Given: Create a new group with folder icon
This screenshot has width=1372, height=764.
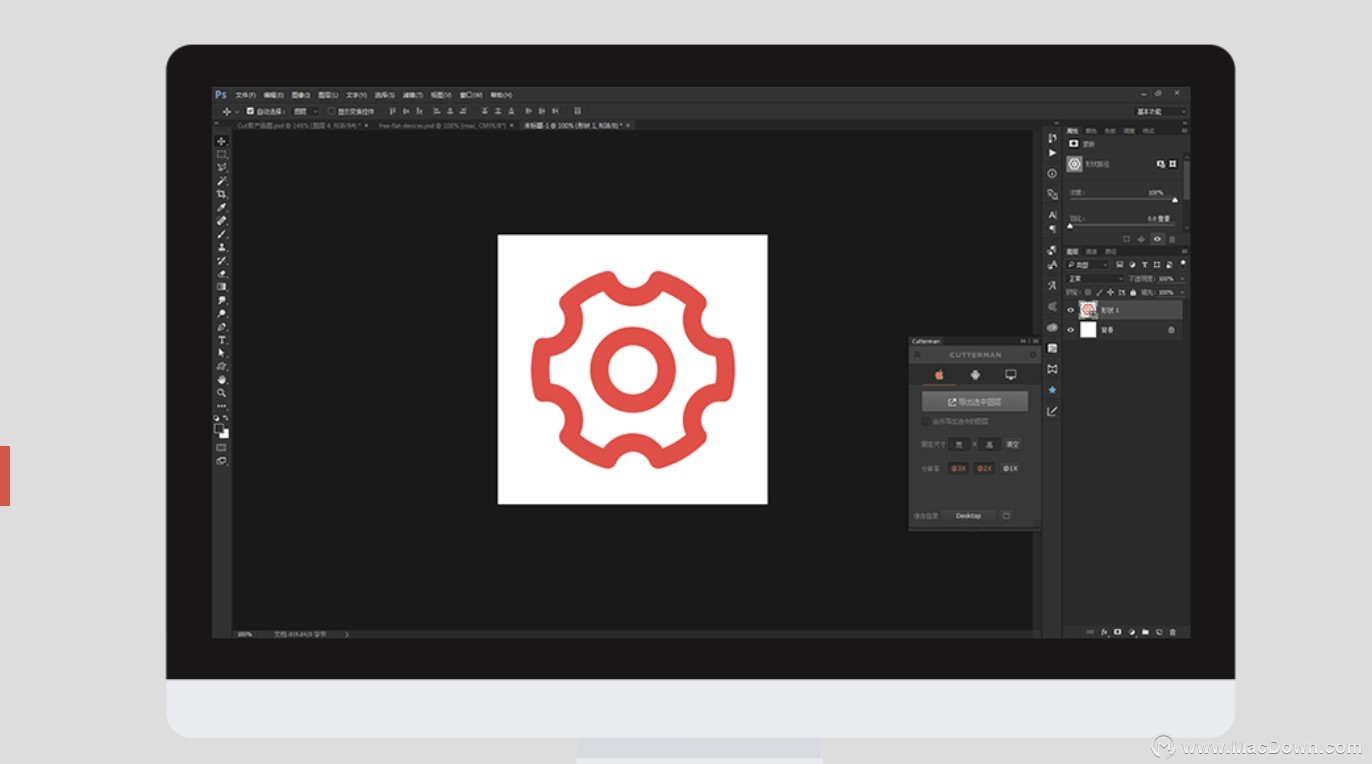Looking at the screenshot, I should pos(1146,632).
